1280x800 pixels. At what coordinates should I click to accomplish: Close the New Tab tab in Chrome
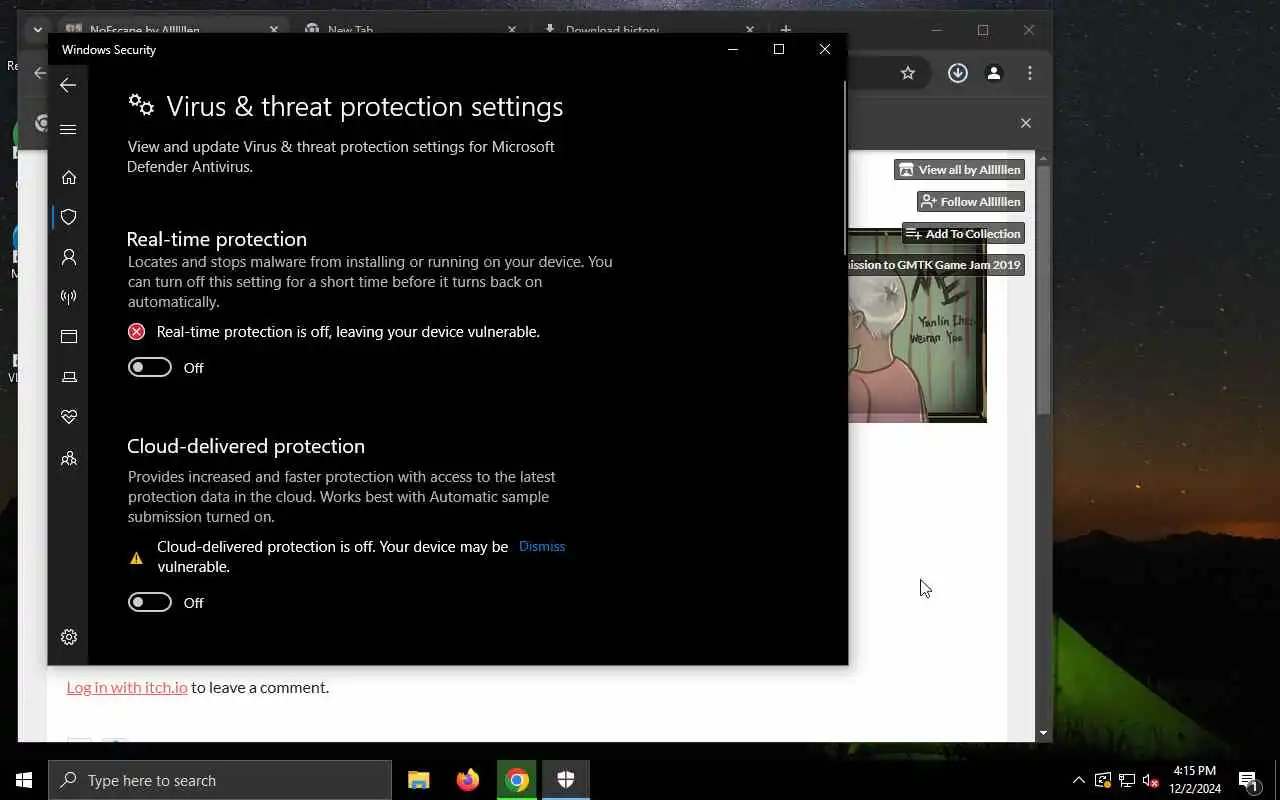click(512, 30)
